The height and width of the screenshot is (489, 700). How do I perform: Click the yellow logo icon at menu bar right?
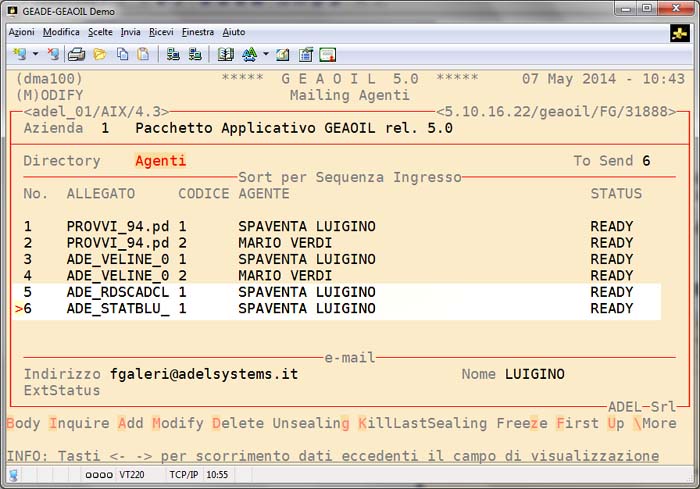[680, 33]
